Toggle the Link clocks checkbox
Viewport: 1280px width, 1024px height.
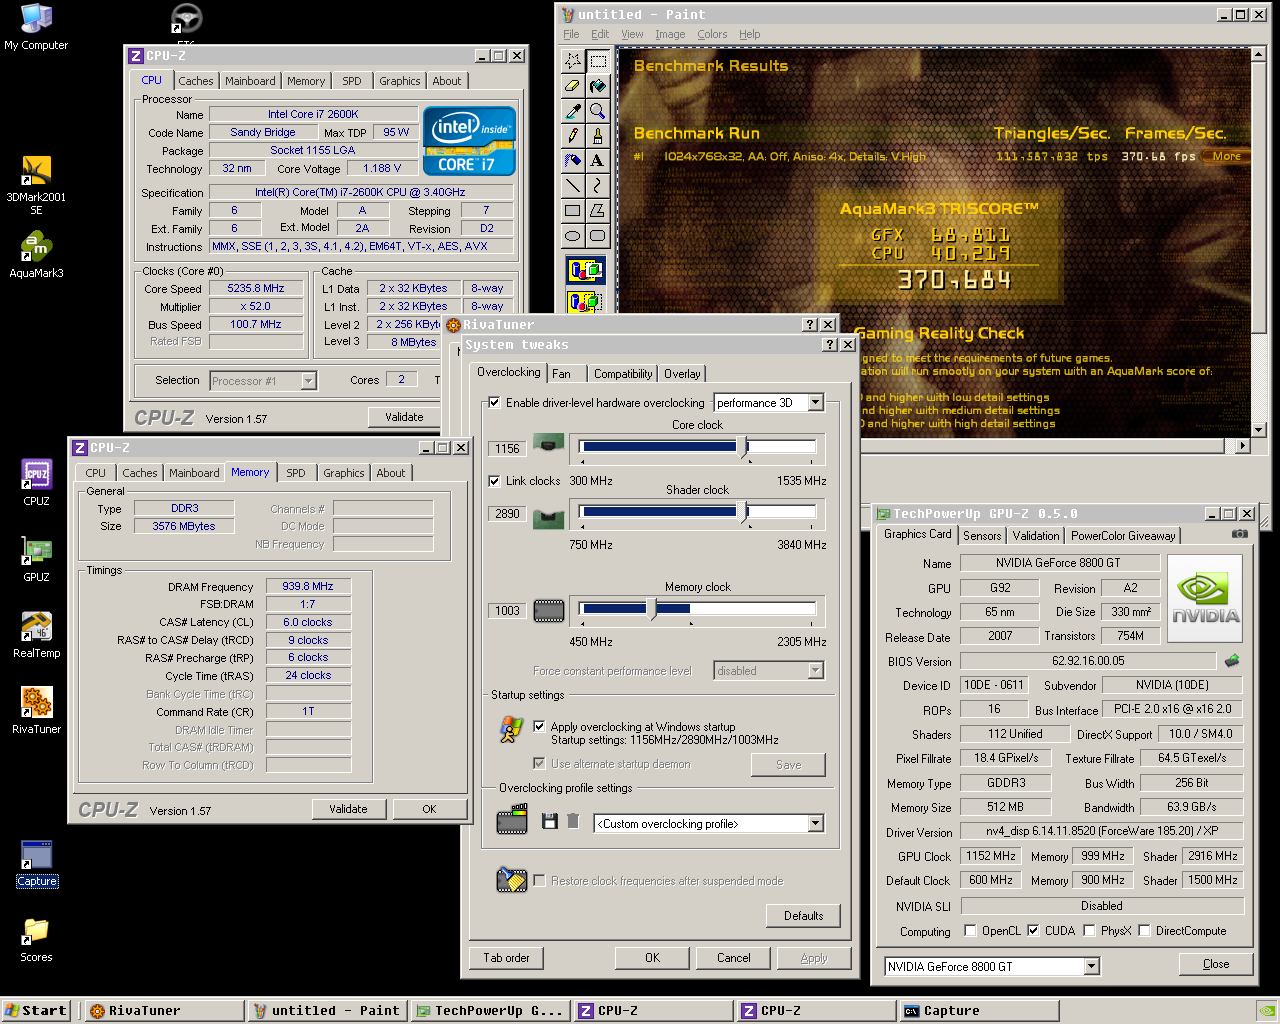coord(494,481)
